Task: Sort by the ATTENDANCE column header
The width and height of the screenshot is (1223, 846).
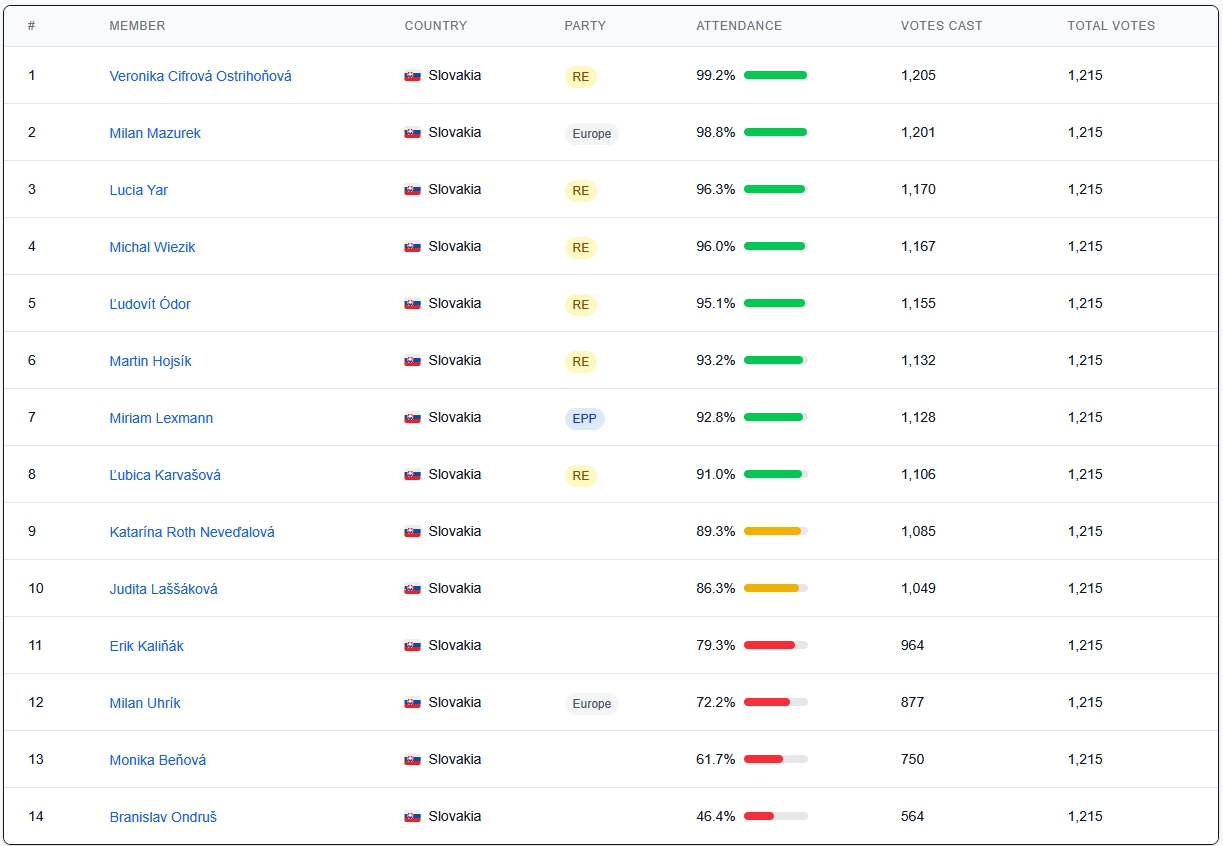Action: [x=739, y=26]
